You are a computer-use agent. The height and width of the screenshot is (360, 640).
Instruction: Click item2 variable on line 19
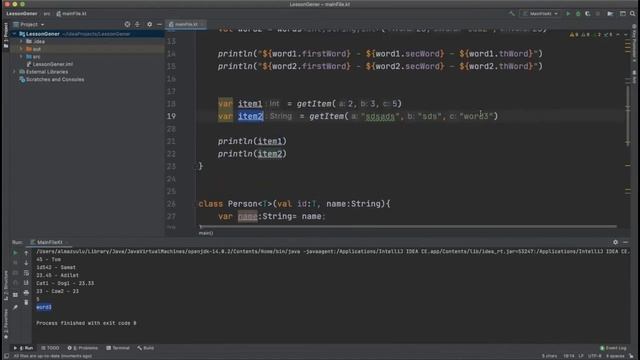(250, 116)
